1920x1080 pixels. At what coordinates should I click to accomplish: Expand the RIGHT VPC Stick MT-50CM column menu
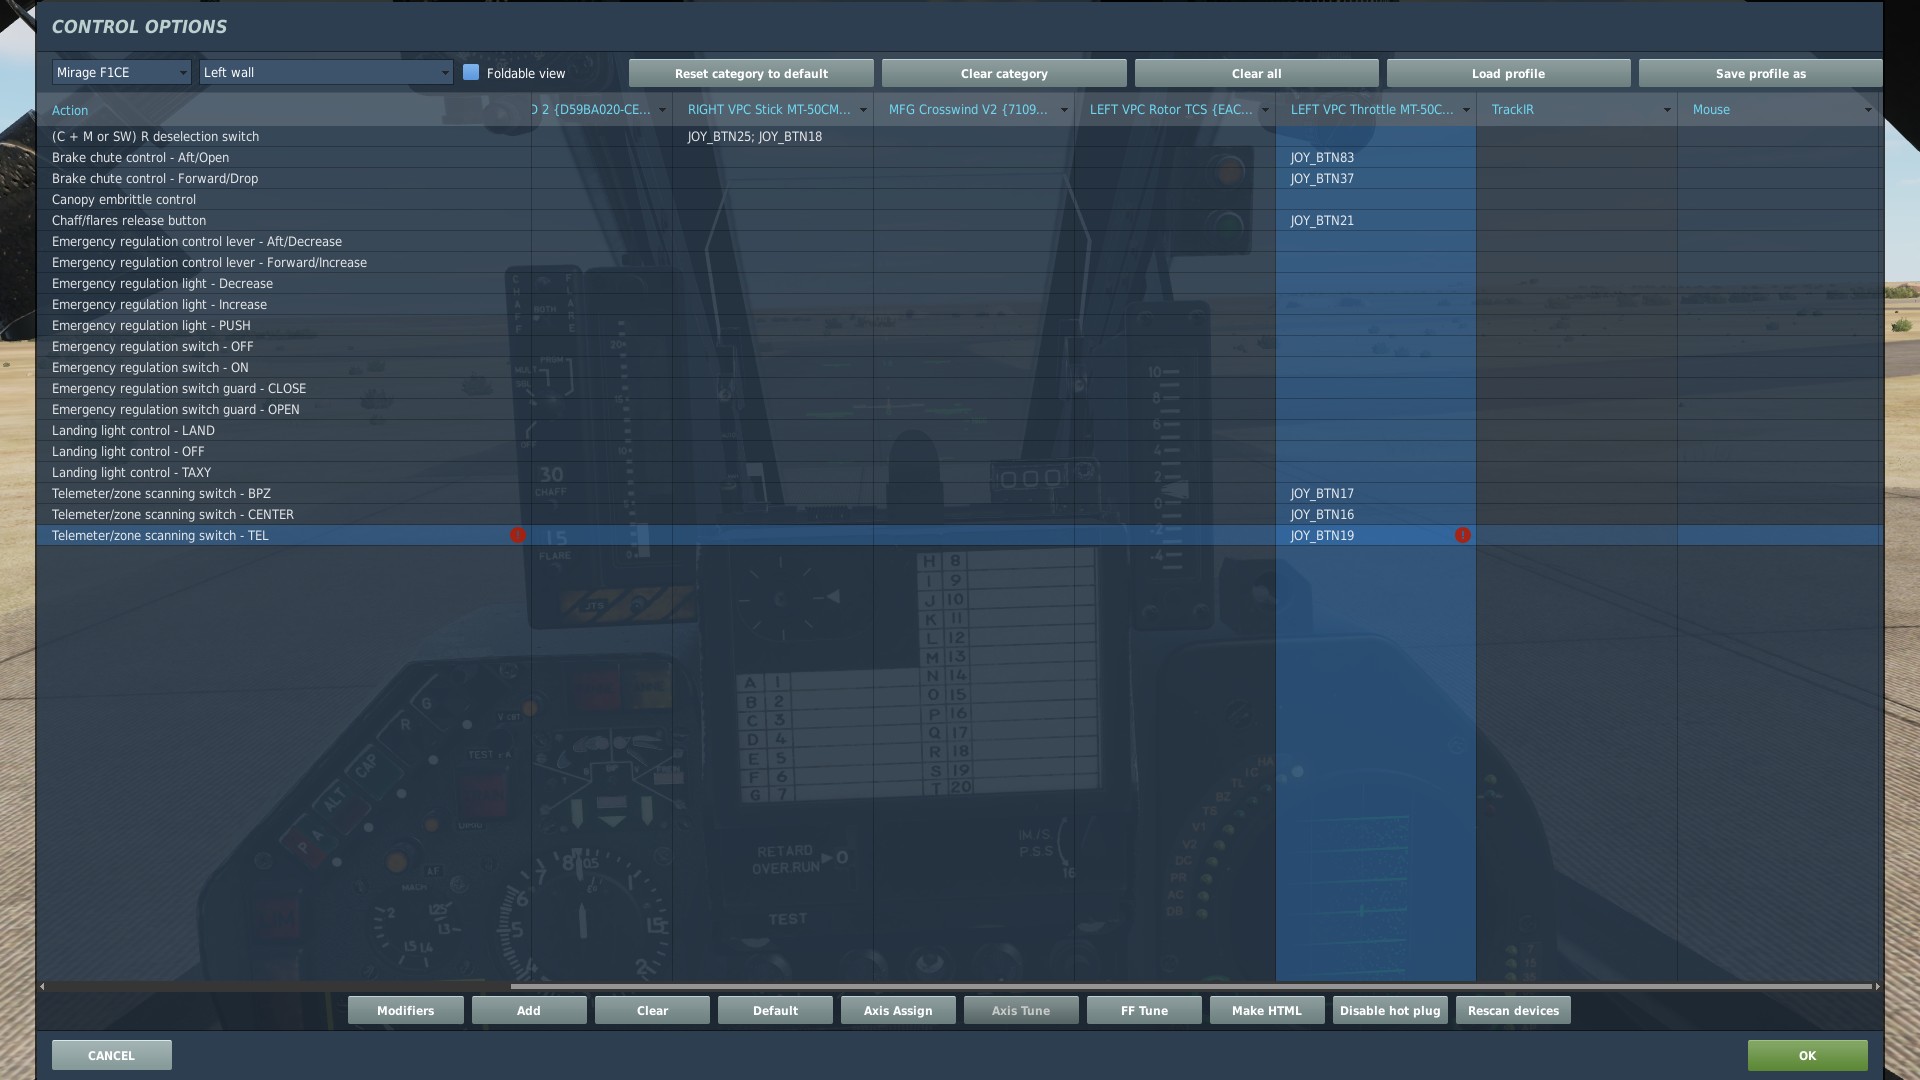pyautogui.click(x=863, y=110)
